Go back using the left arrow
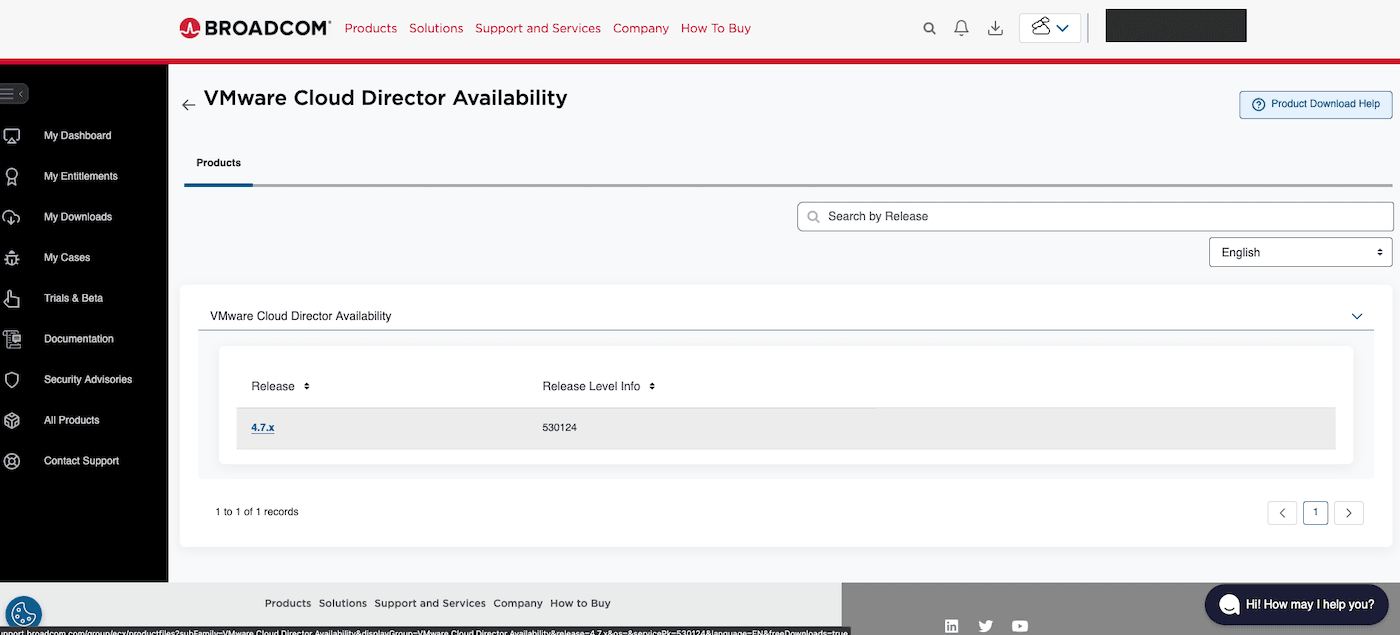Screen dimensions: 1400x635 tap(188, 105)
